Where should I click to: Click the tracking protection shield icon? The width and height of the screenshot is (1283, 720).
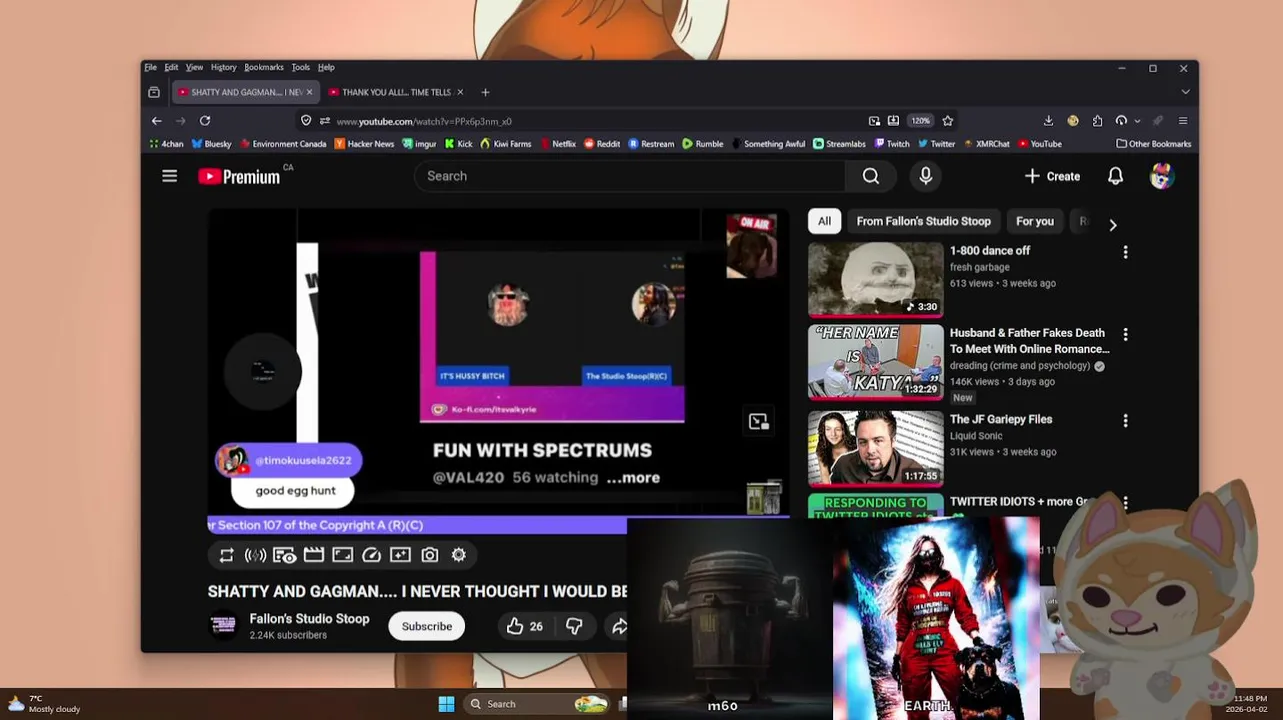point(306,121)
